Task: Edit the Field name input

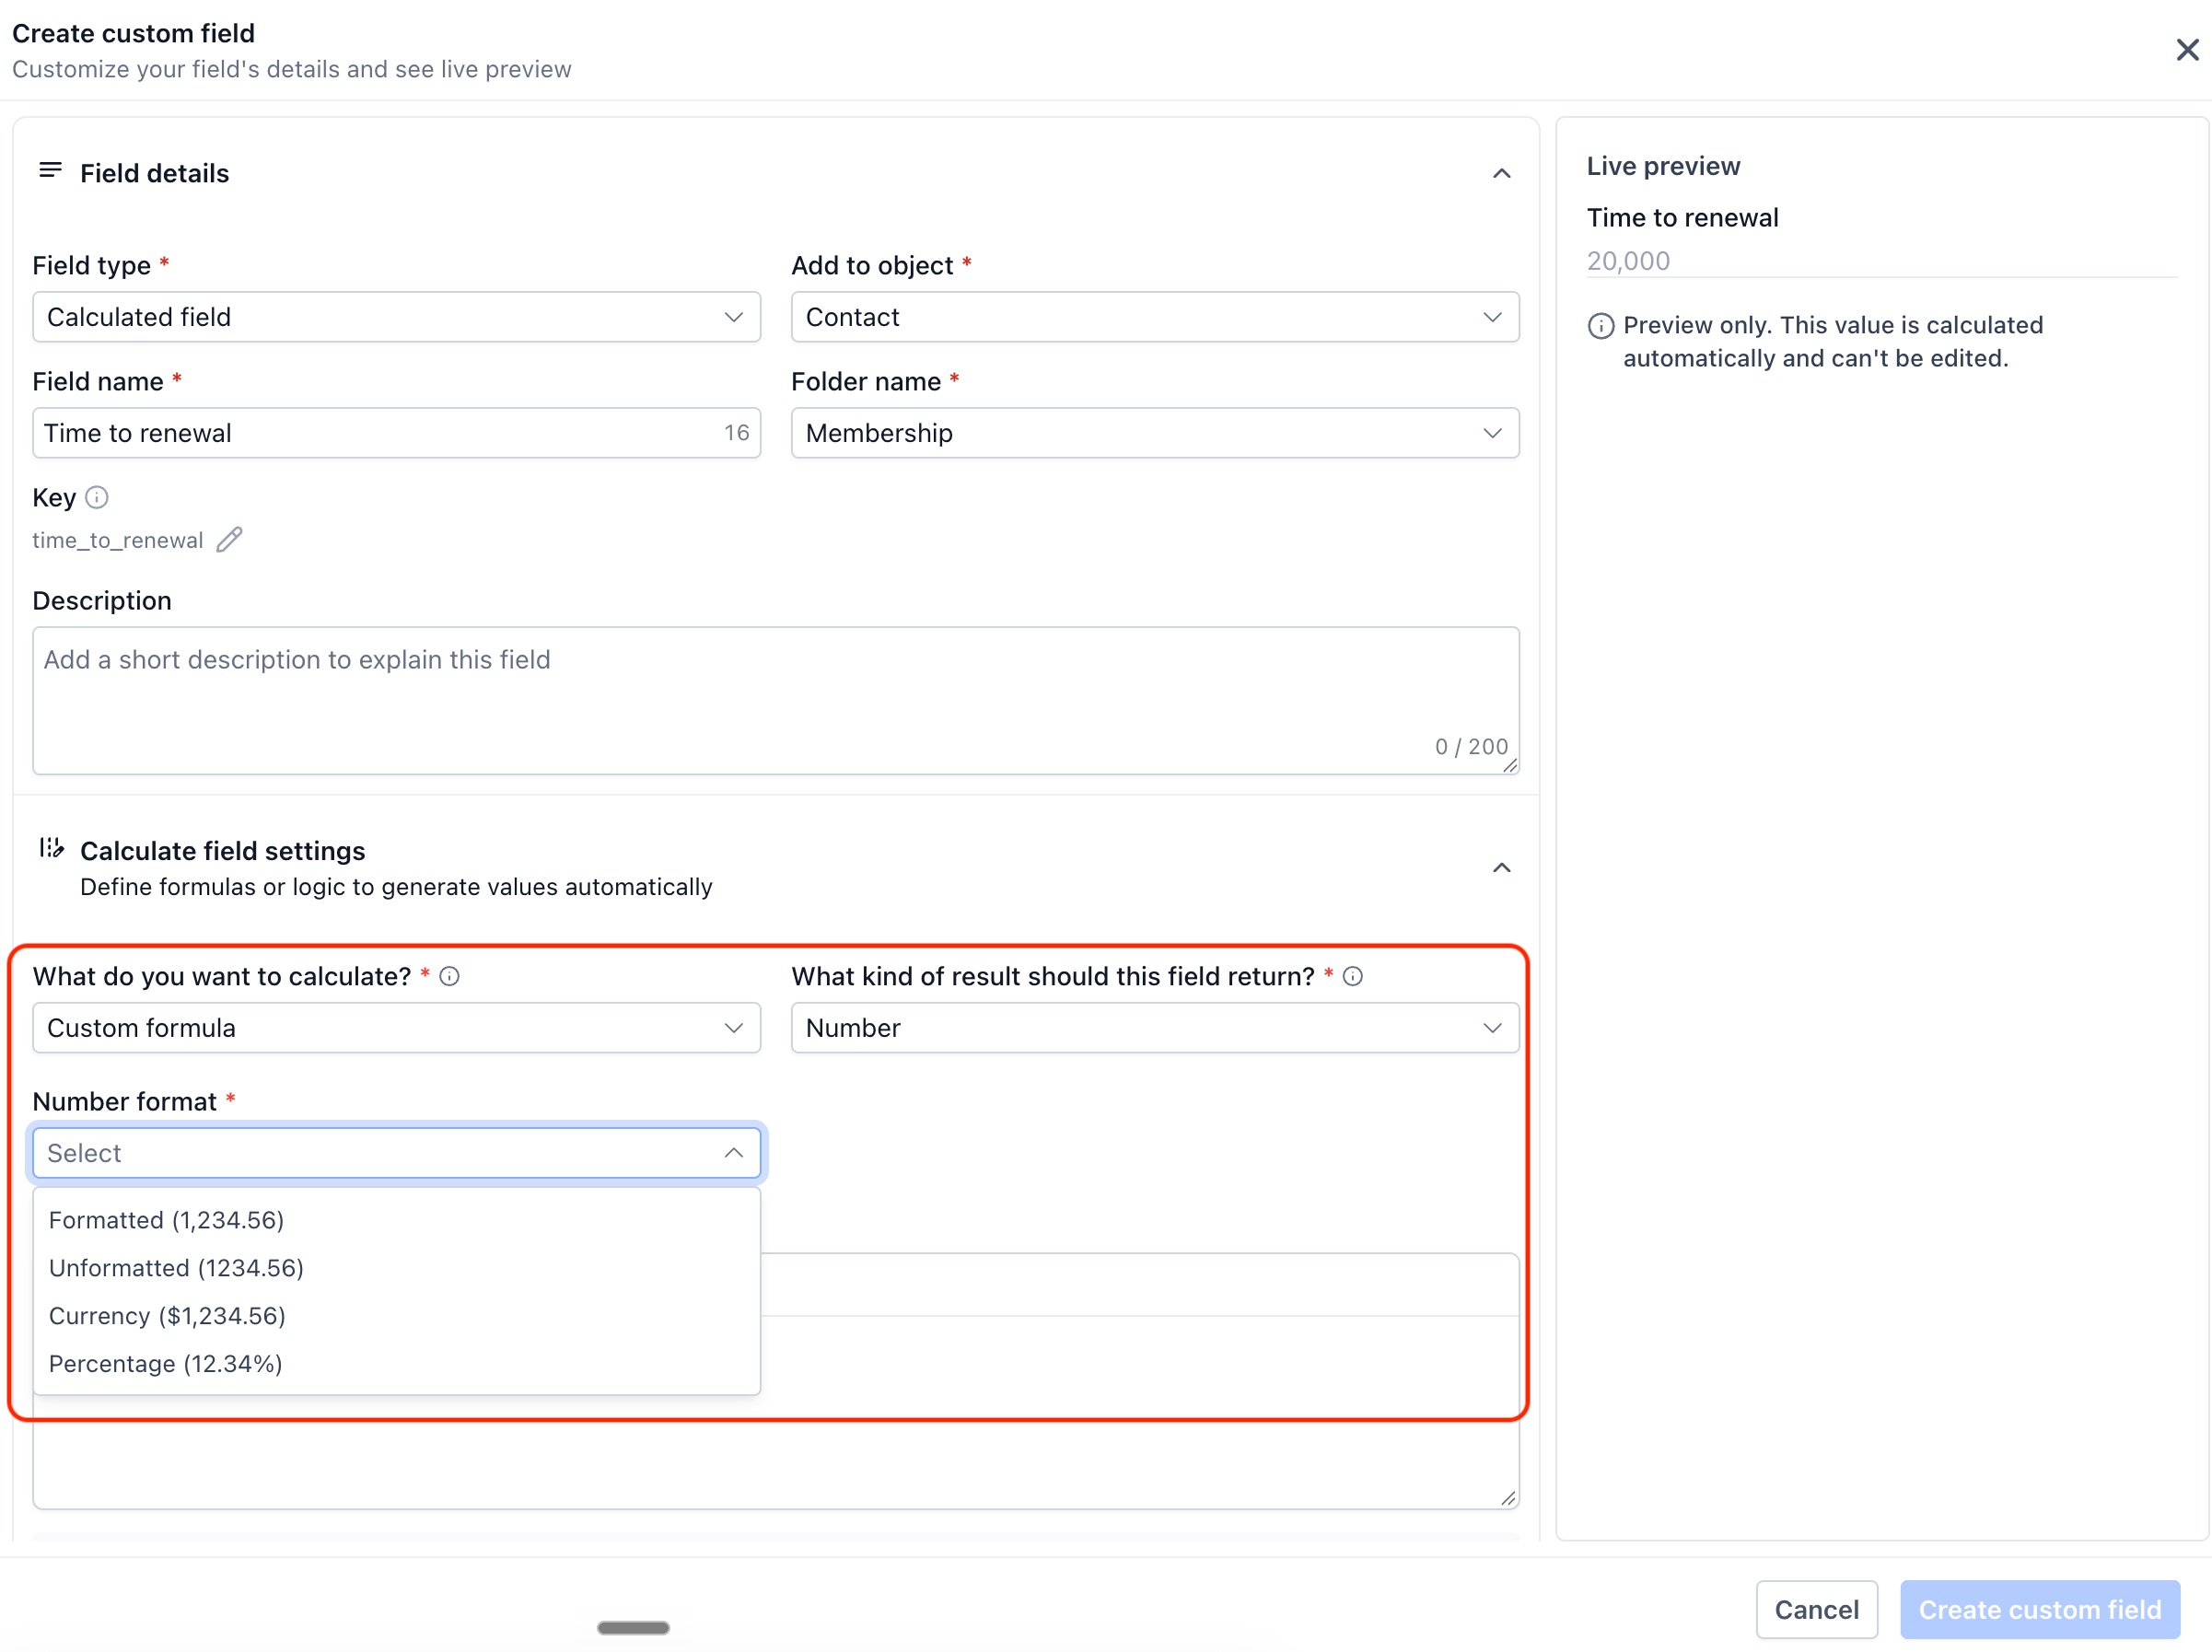Action: (x=396, y=433)
